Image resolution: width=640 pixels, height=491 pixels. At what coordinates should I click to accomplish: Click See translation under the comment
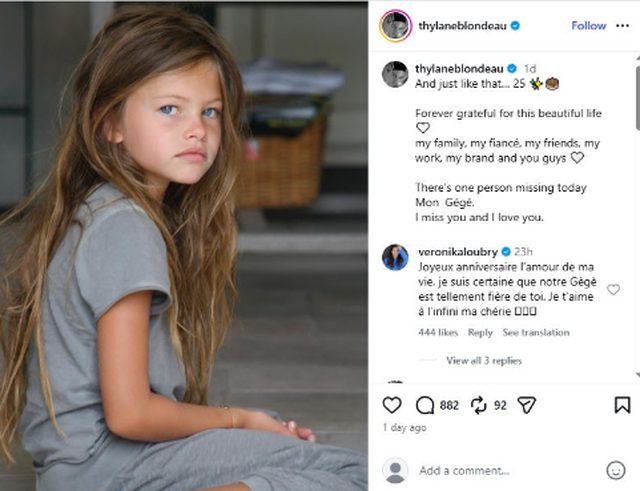[536, 332]
